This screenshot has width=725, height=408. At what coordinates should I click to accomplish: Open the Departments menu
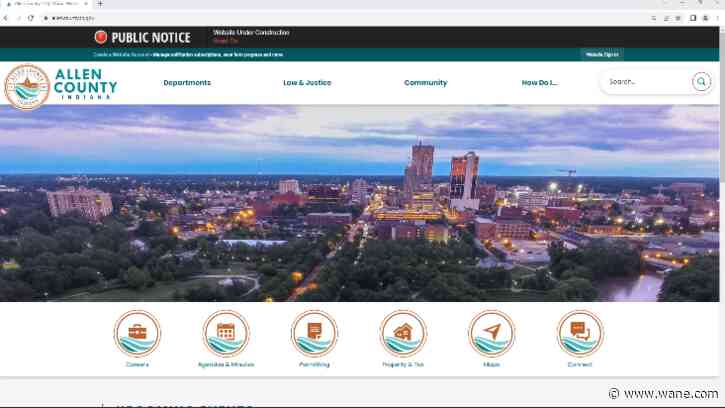pos(187,83)
